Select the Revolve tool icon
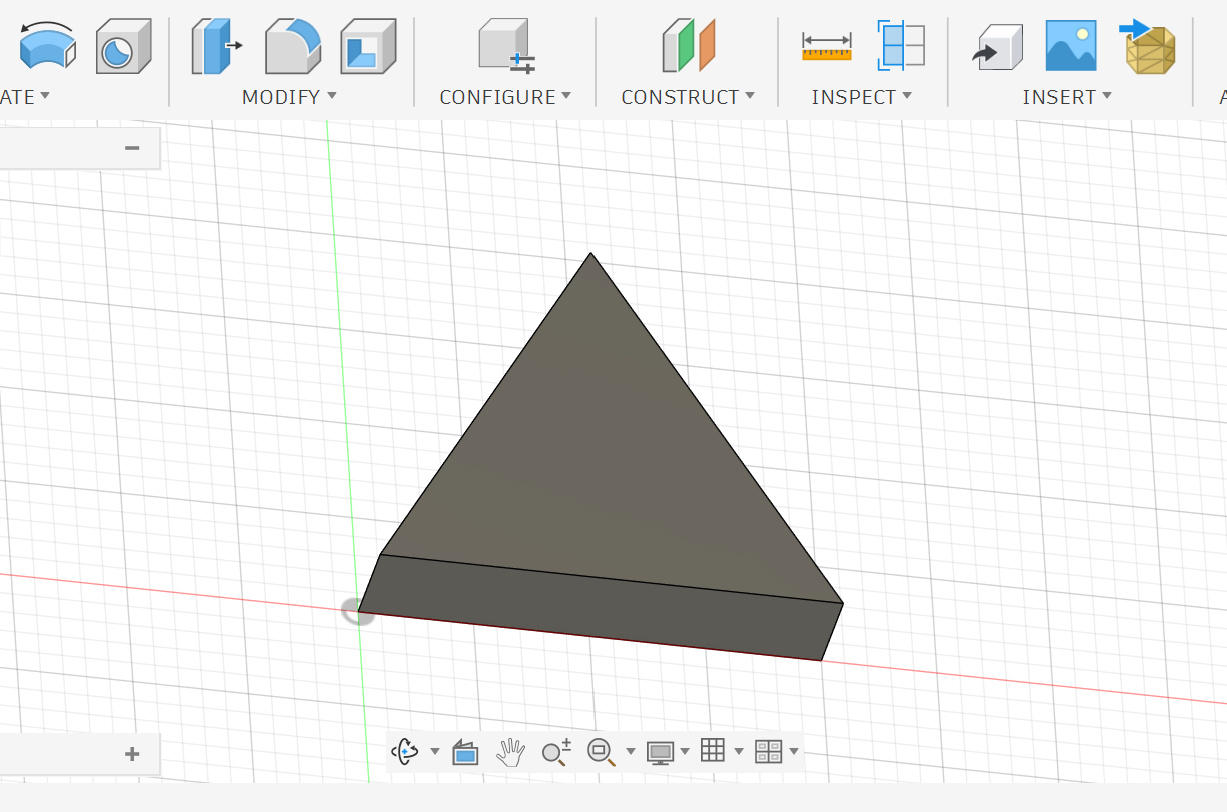 47,46
